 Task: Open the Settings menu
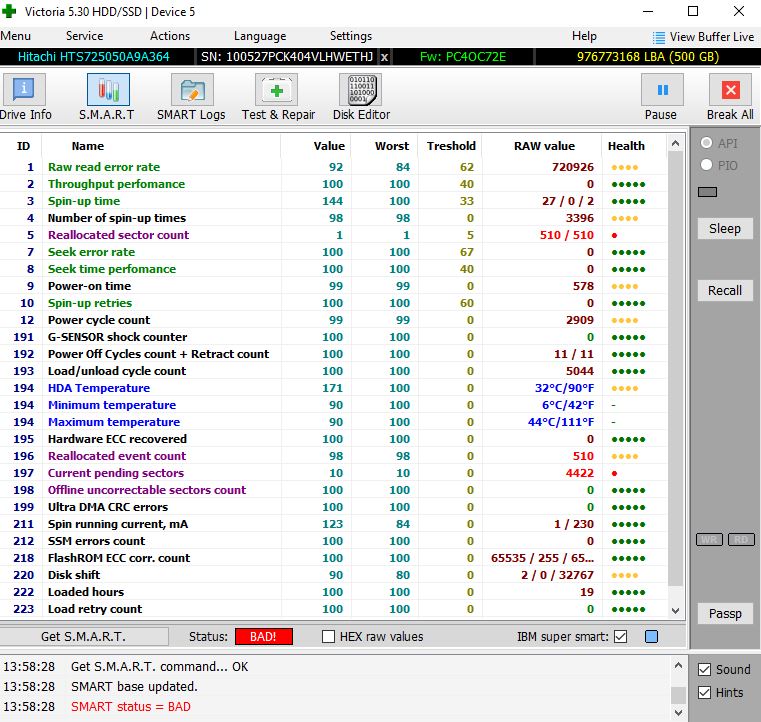pos(351,36)
